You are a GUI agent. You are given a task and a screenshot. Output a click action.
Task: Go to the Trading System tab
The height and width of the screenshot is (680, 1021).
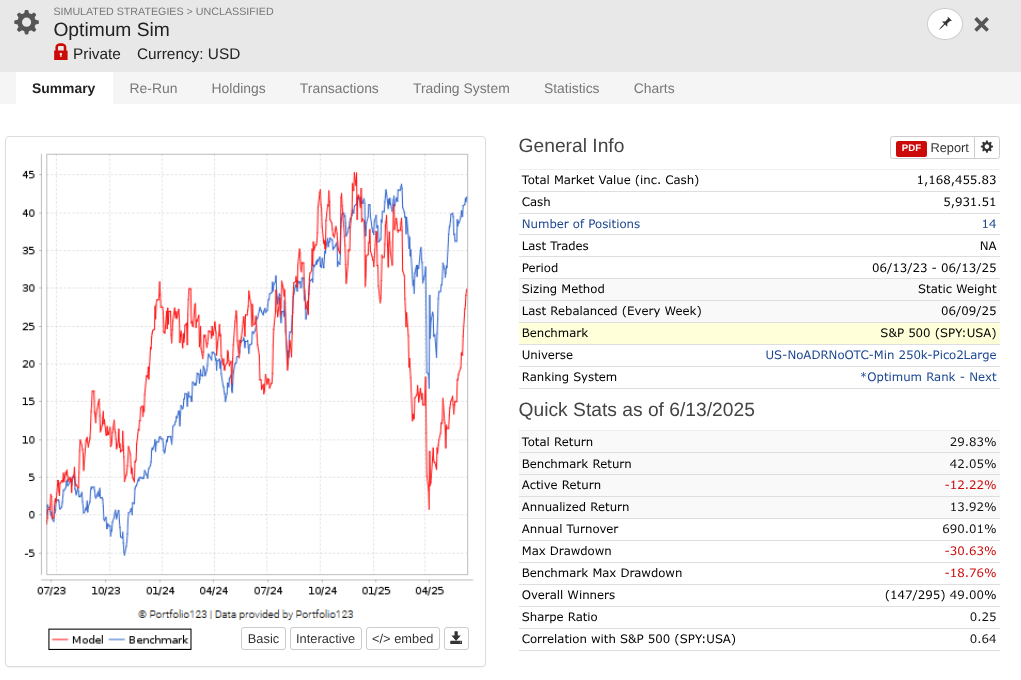pyautogui.click(x=461, y=89)
